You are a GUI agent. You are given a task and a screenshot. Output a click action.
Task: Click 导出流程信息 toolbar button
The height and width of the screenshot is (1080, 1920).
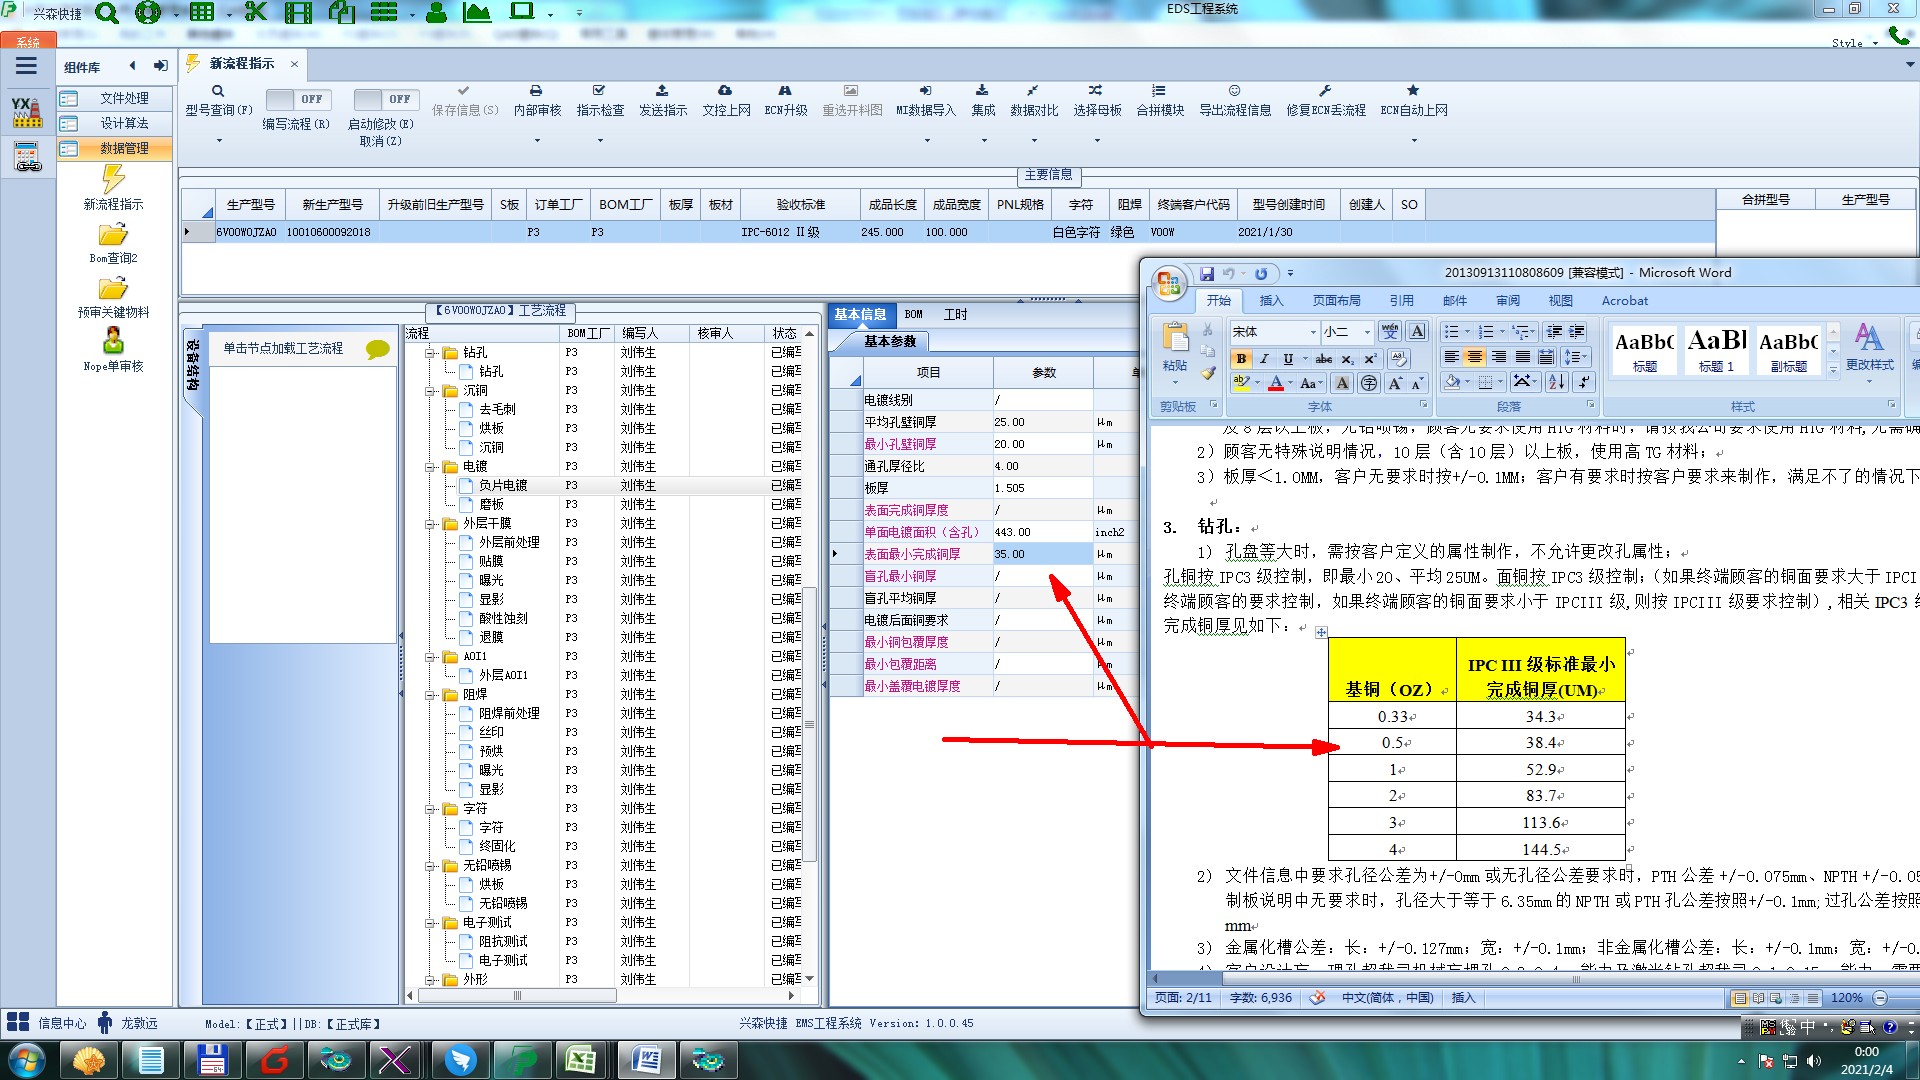(x=1235, y=101)
